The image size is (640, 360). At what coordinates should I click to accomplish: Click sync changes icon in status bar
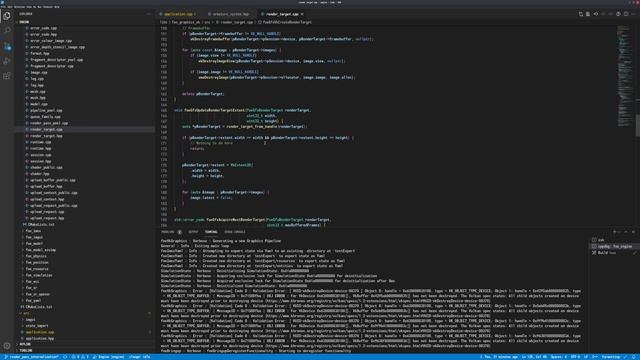(x=65, y=357)
